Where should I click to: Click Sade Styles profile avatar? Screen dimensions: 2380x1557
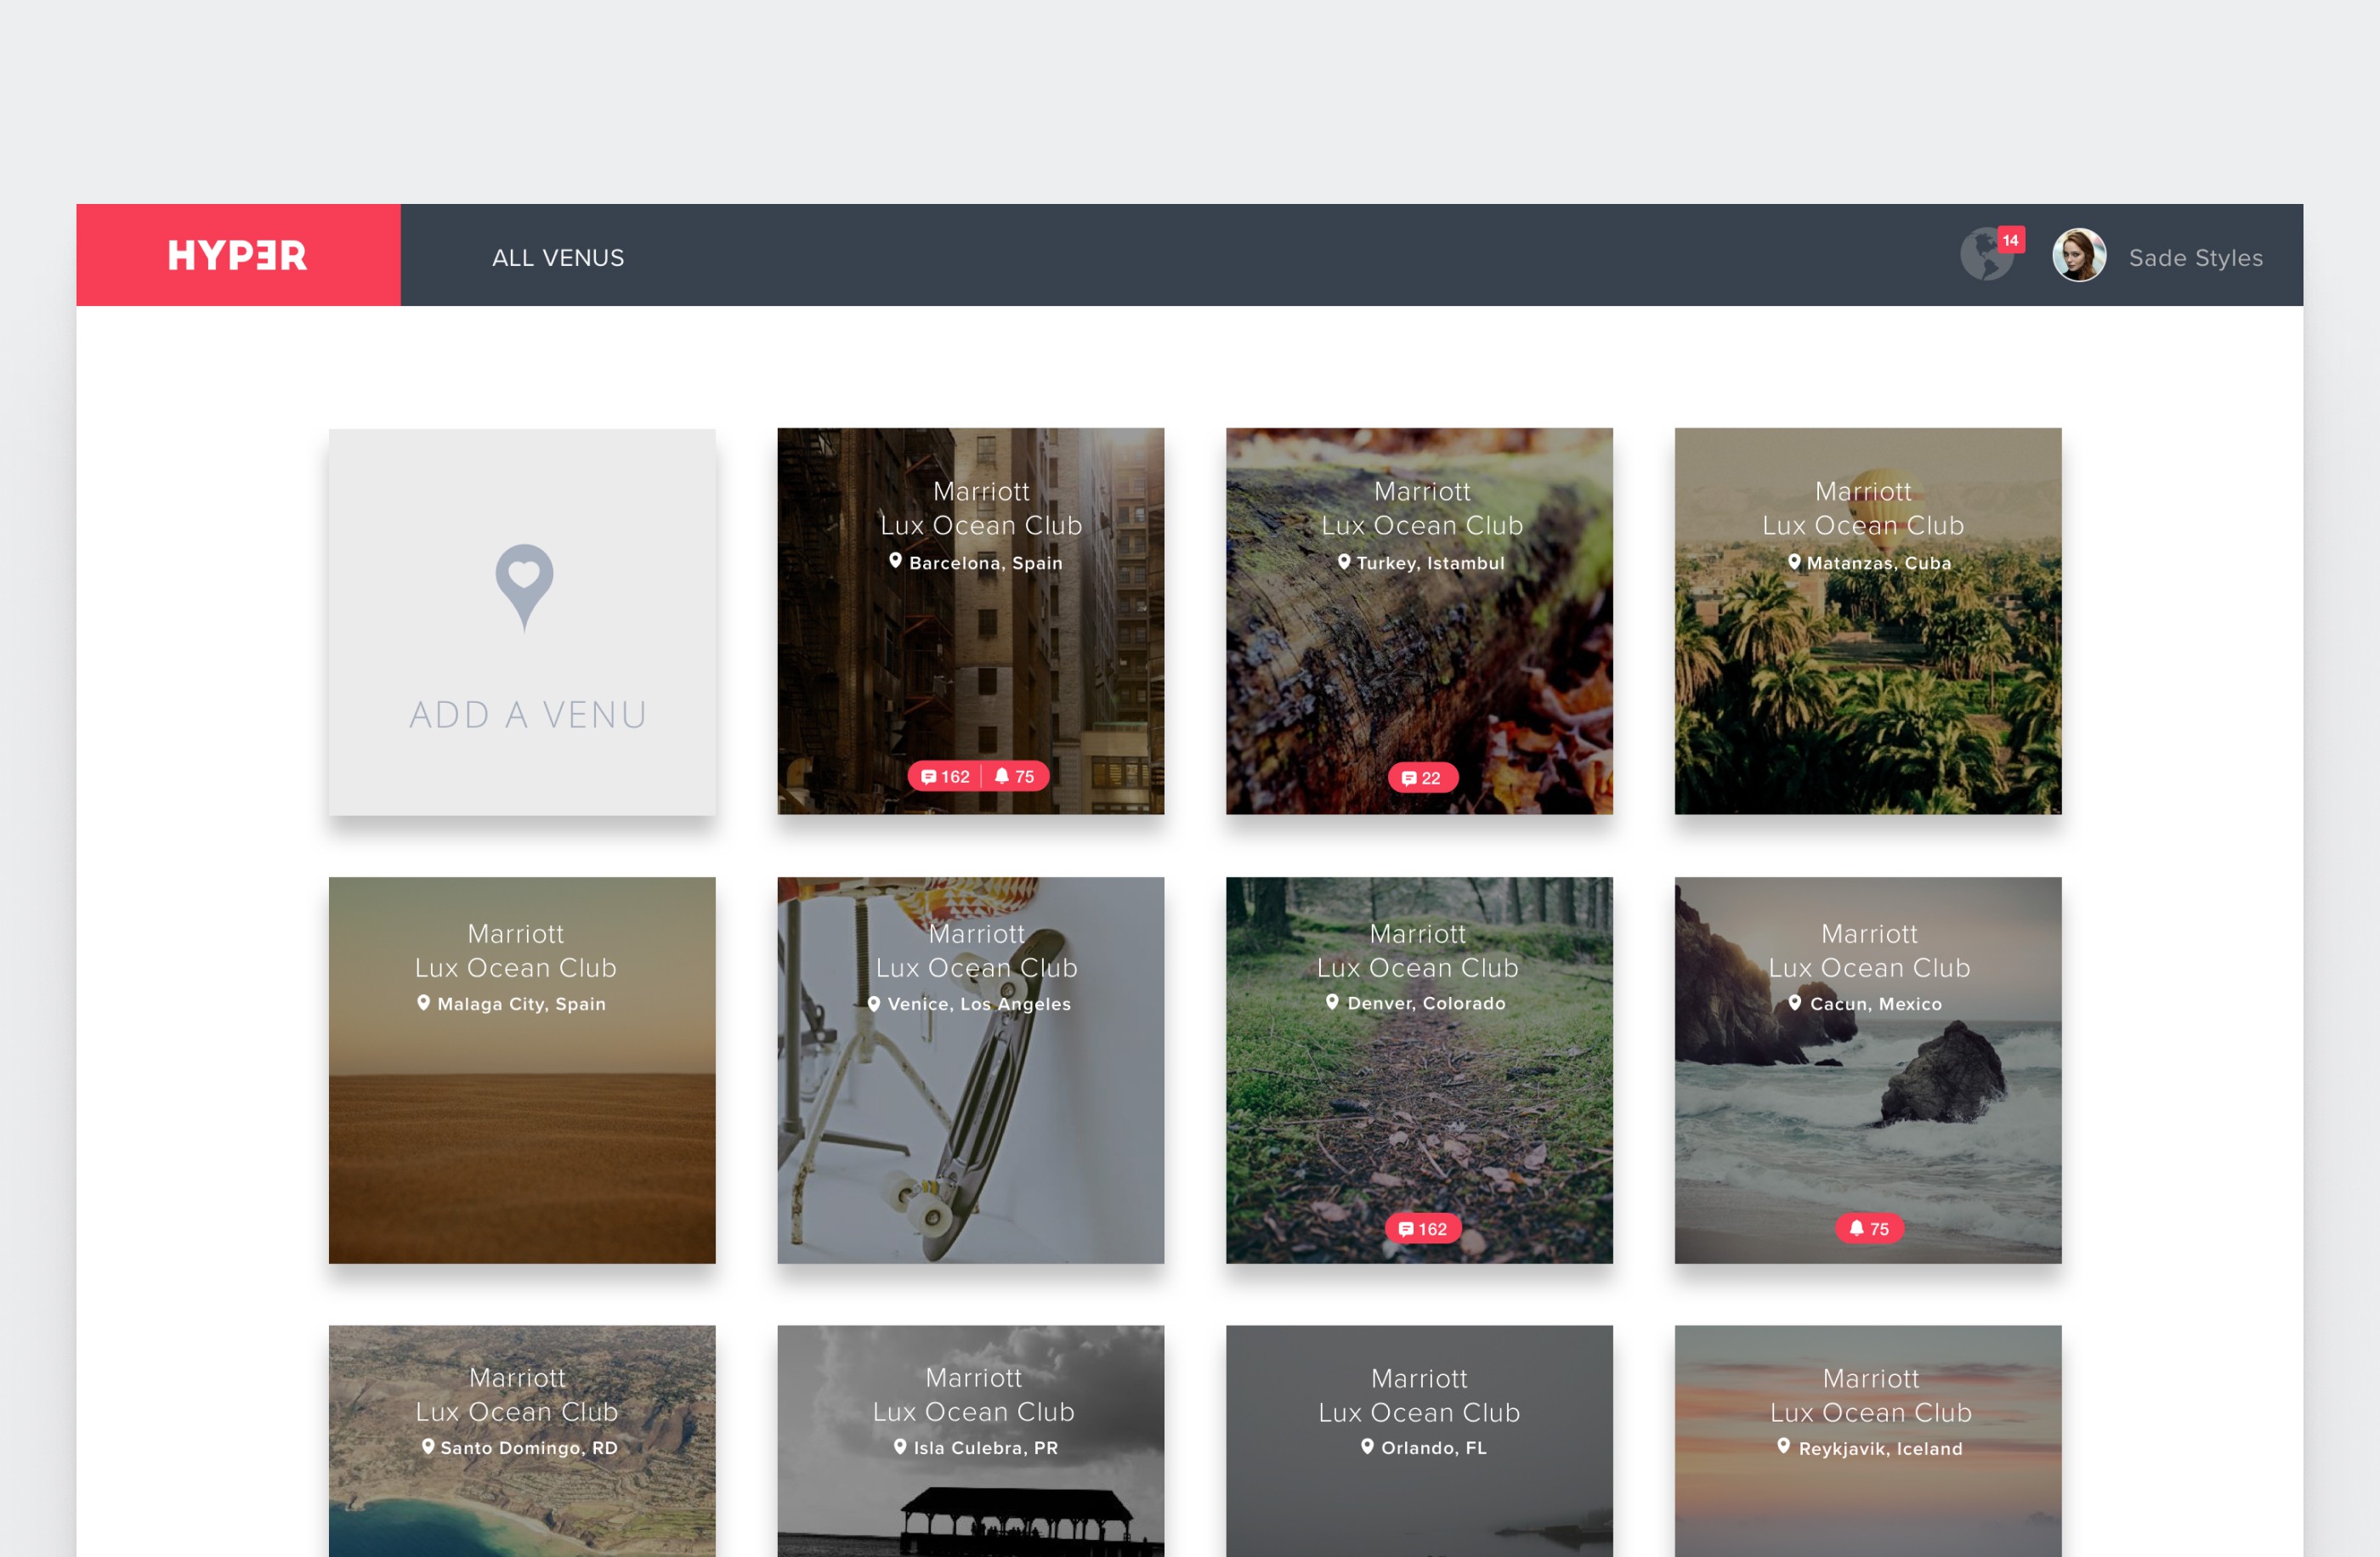2078,256
